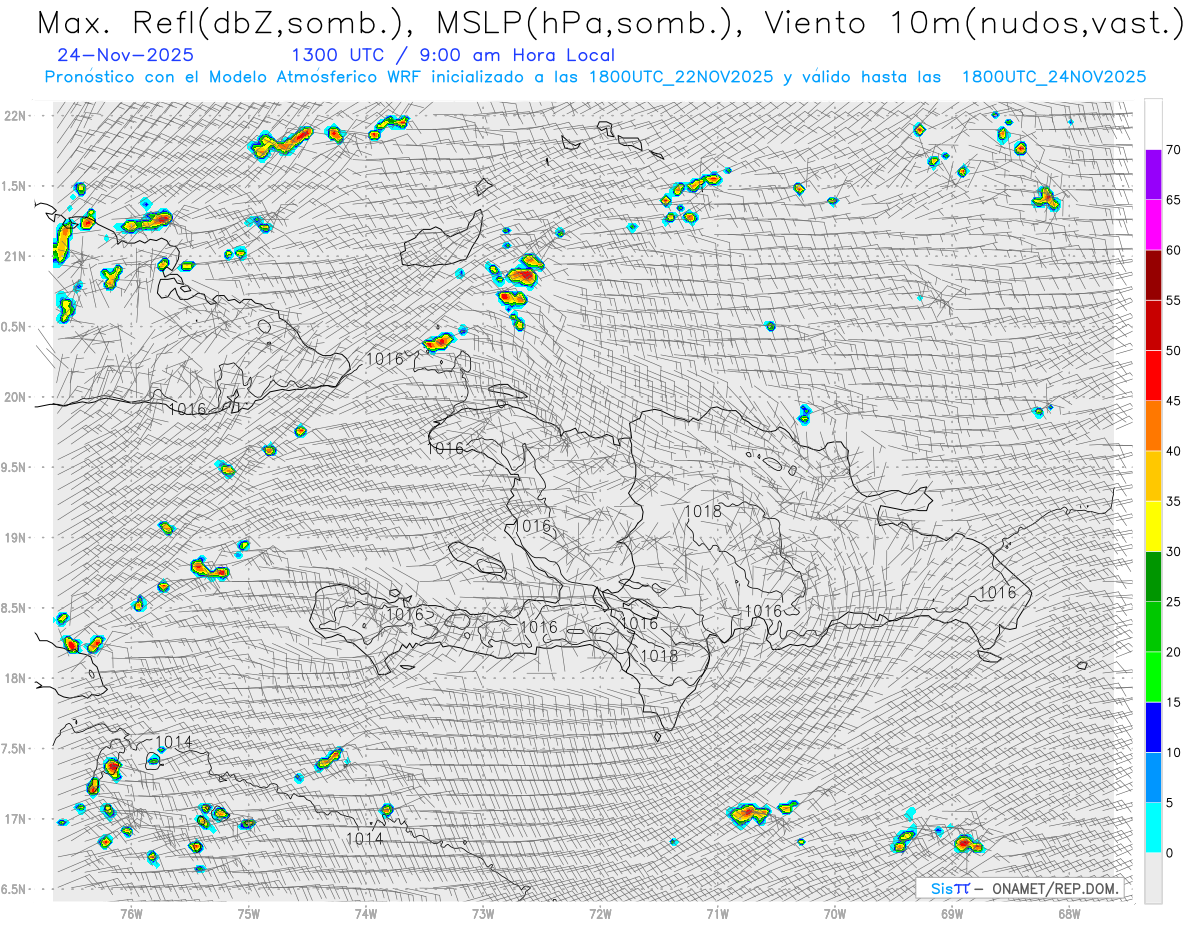Screen dimensions: 1200x927
Task: Click the '68W' longitude axis label
Action: coord(1069,913)
